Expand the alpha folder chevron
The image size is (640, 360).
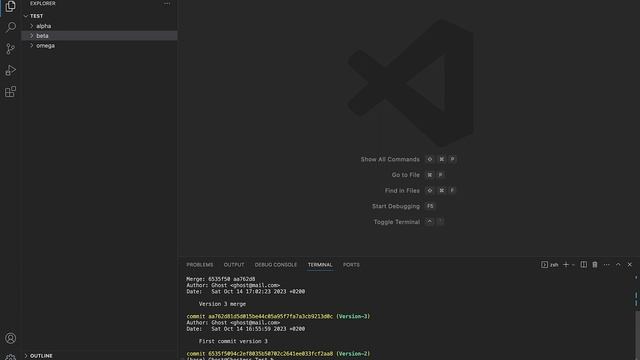(32, 26)
